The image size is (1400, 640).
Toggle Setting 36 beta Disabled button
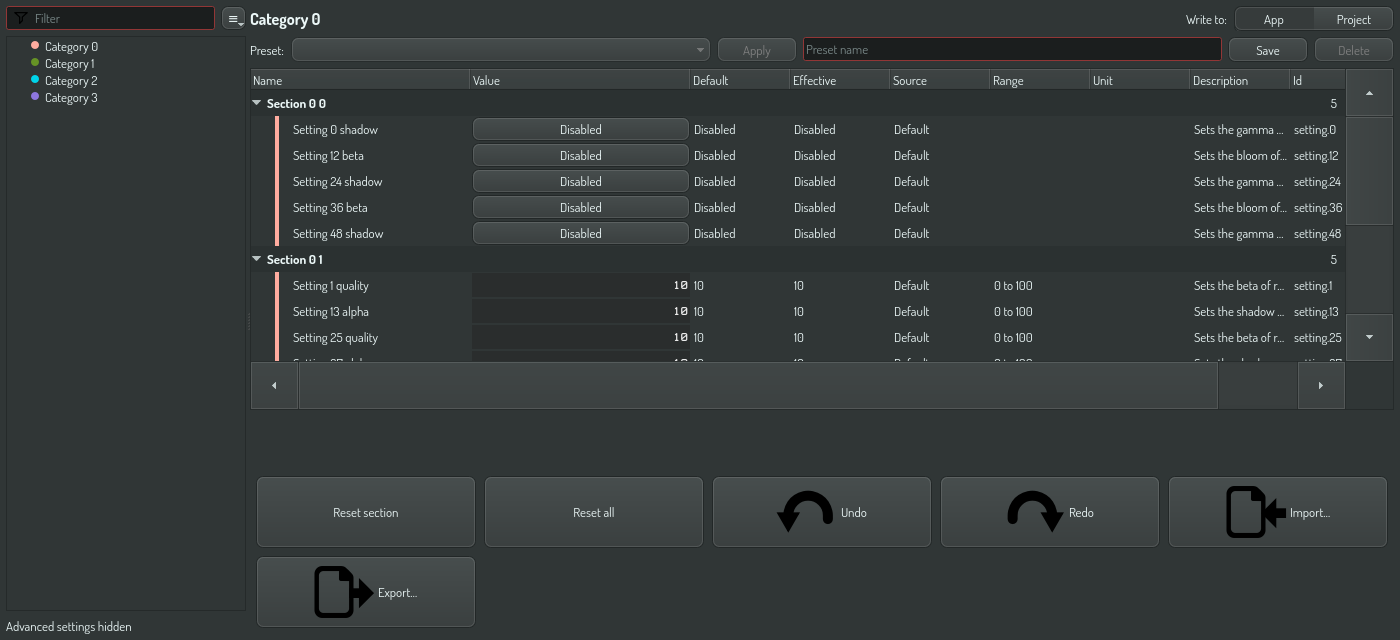(x=580, y=207)
